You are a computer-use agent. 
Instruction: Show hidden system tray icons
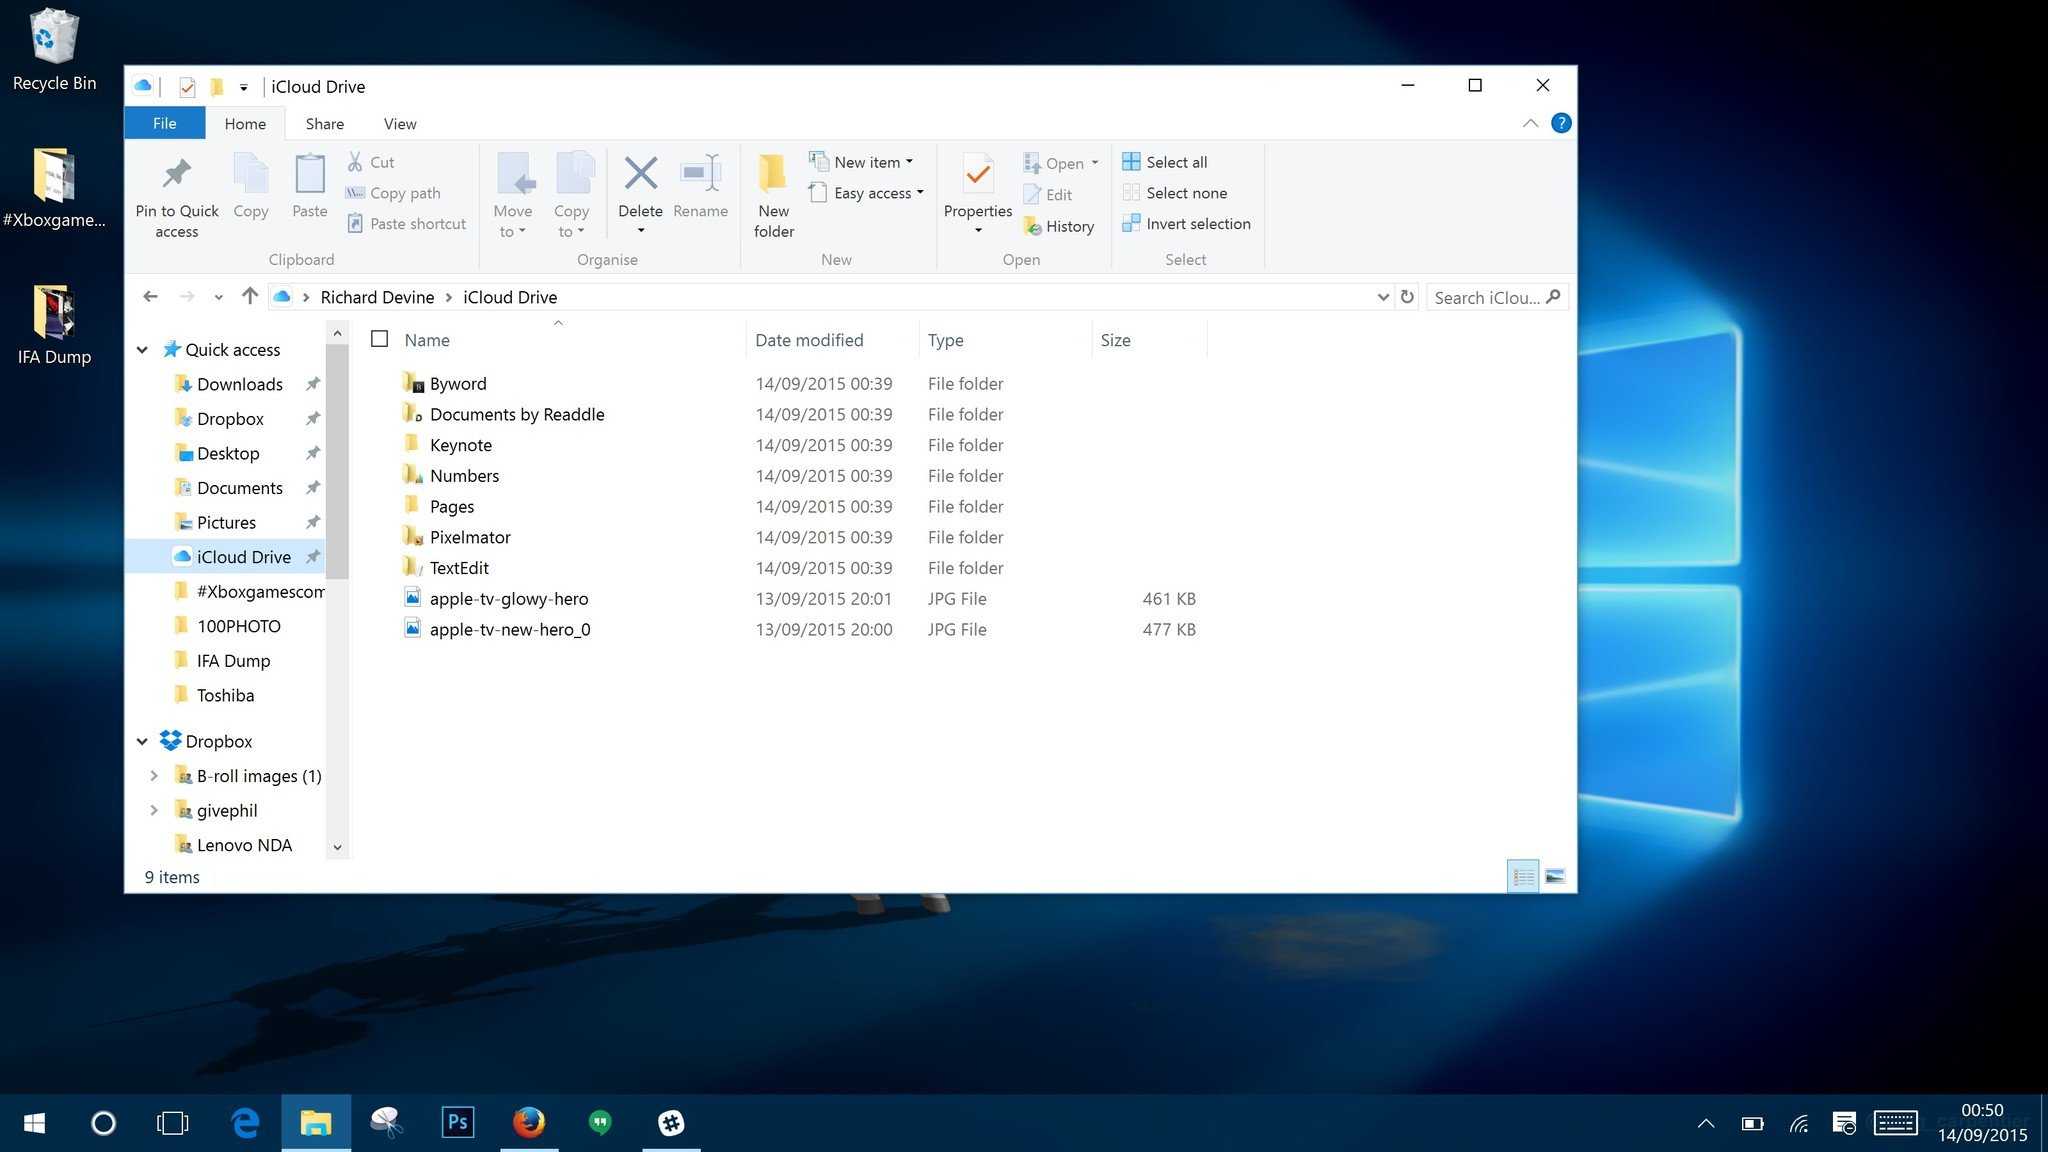1706,1123
